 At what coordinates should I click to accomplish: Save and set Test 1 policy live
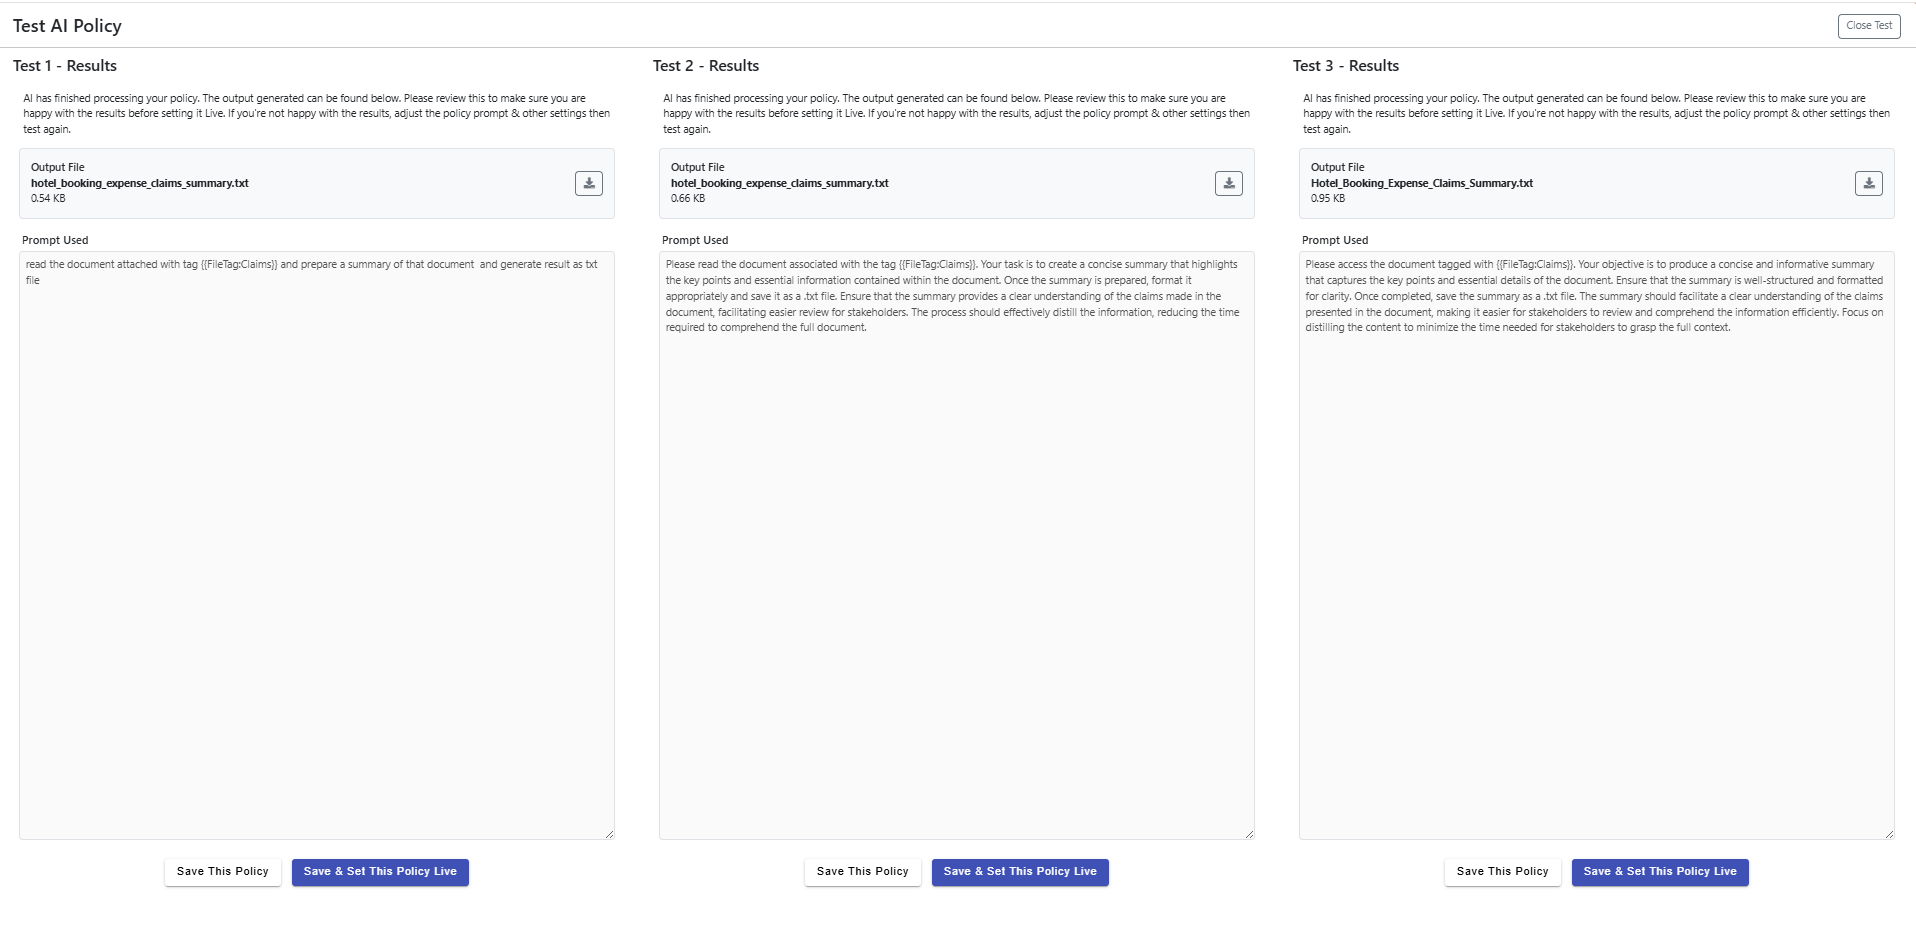[x=380, y=872]
